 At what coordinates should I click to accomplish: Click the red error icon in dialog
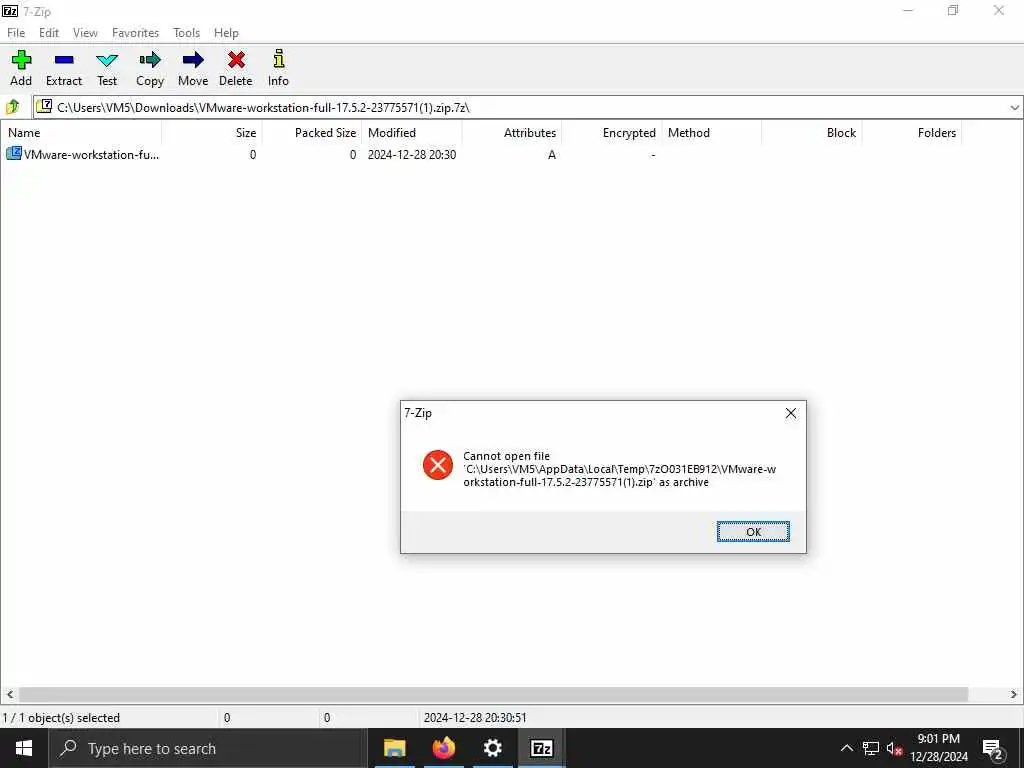438,465
